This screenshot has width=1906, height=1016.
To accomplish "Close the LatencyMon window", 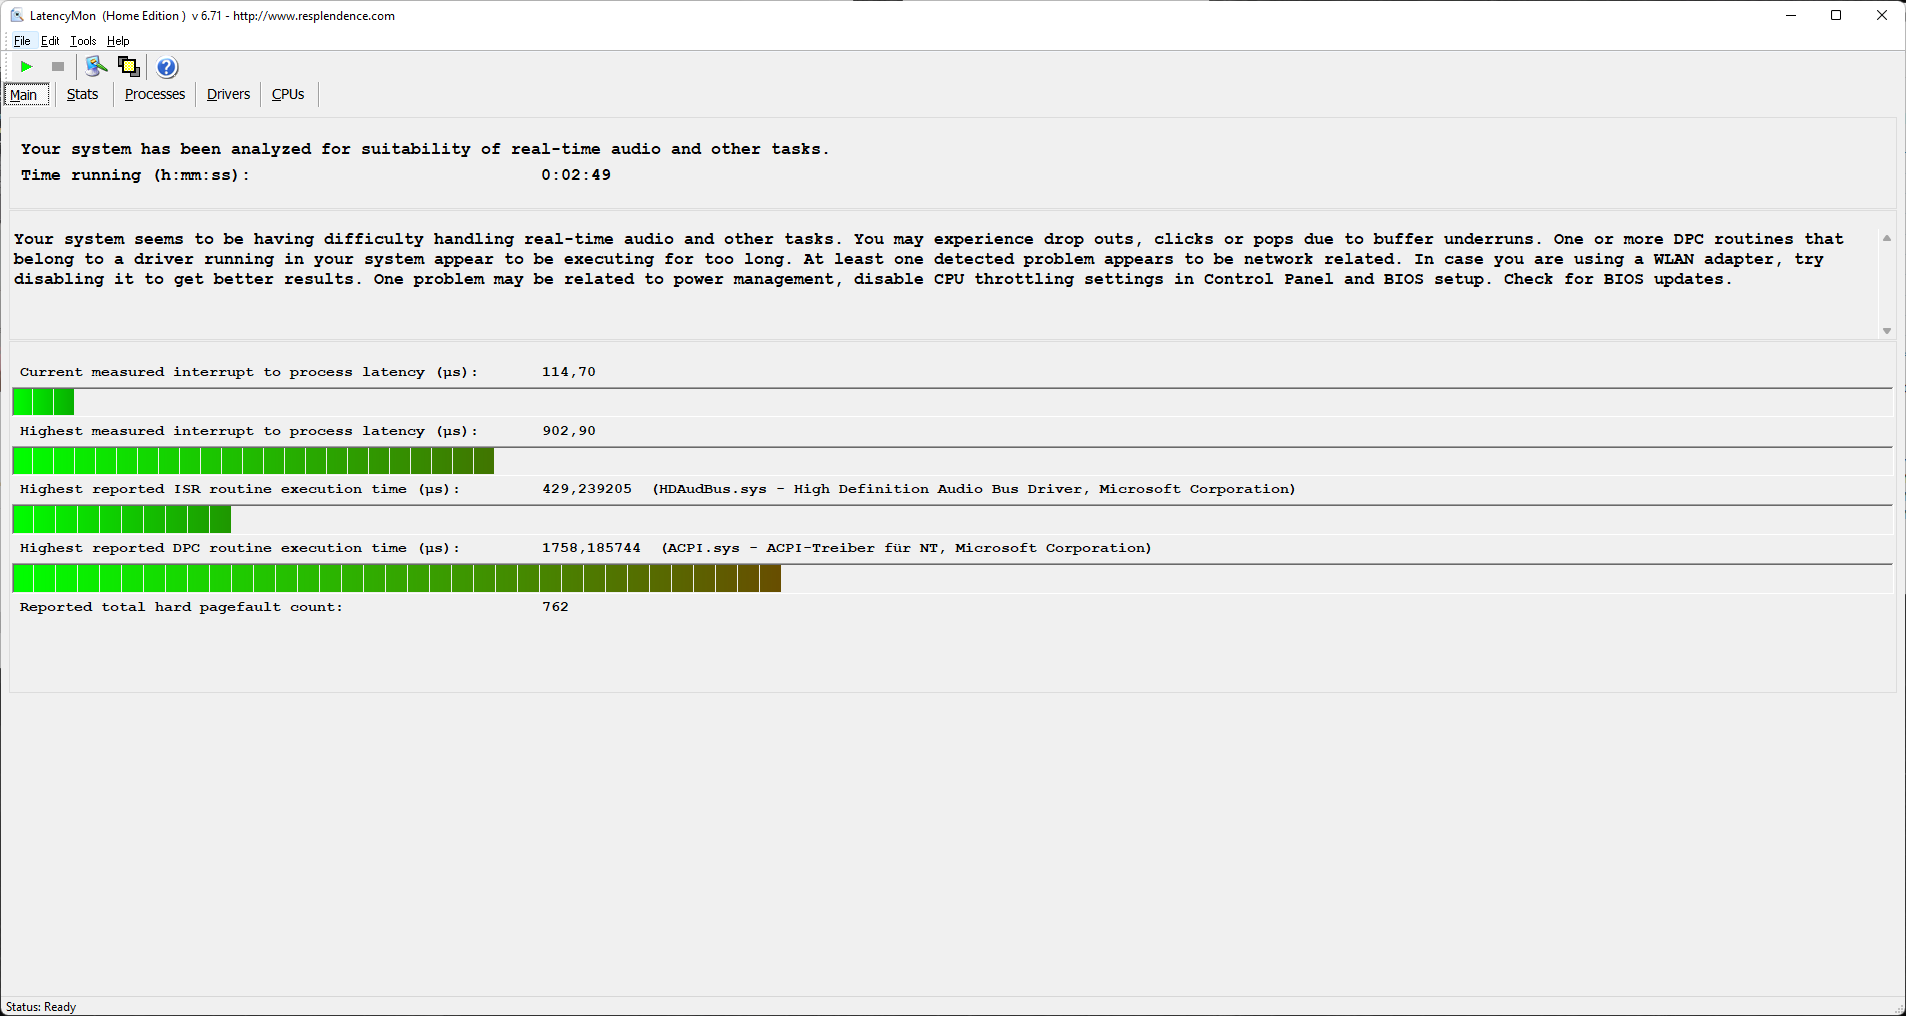I will pyautogui.click(x=1882, y=15).
